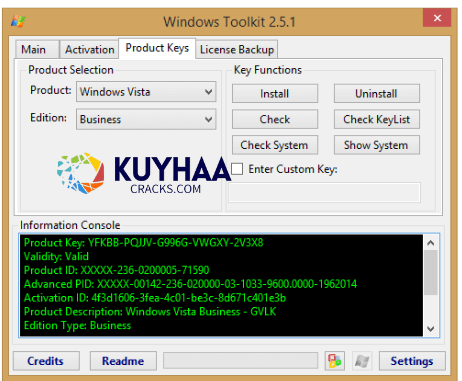This screenshot has width=462, height=381.
Task: Select the Product Keys tab
Action: tap(157, 48)
